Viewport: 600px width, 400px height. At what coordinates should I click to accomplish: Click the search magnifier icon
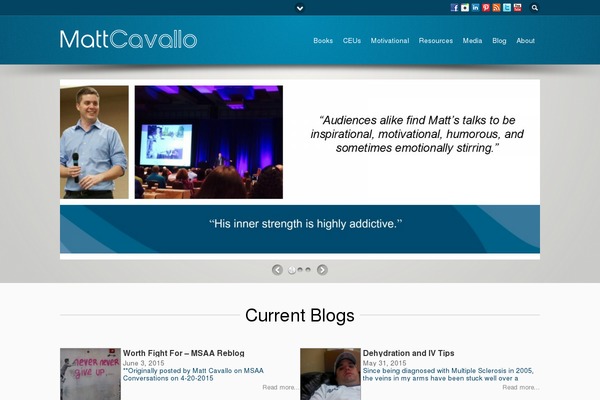pos(535,8)
